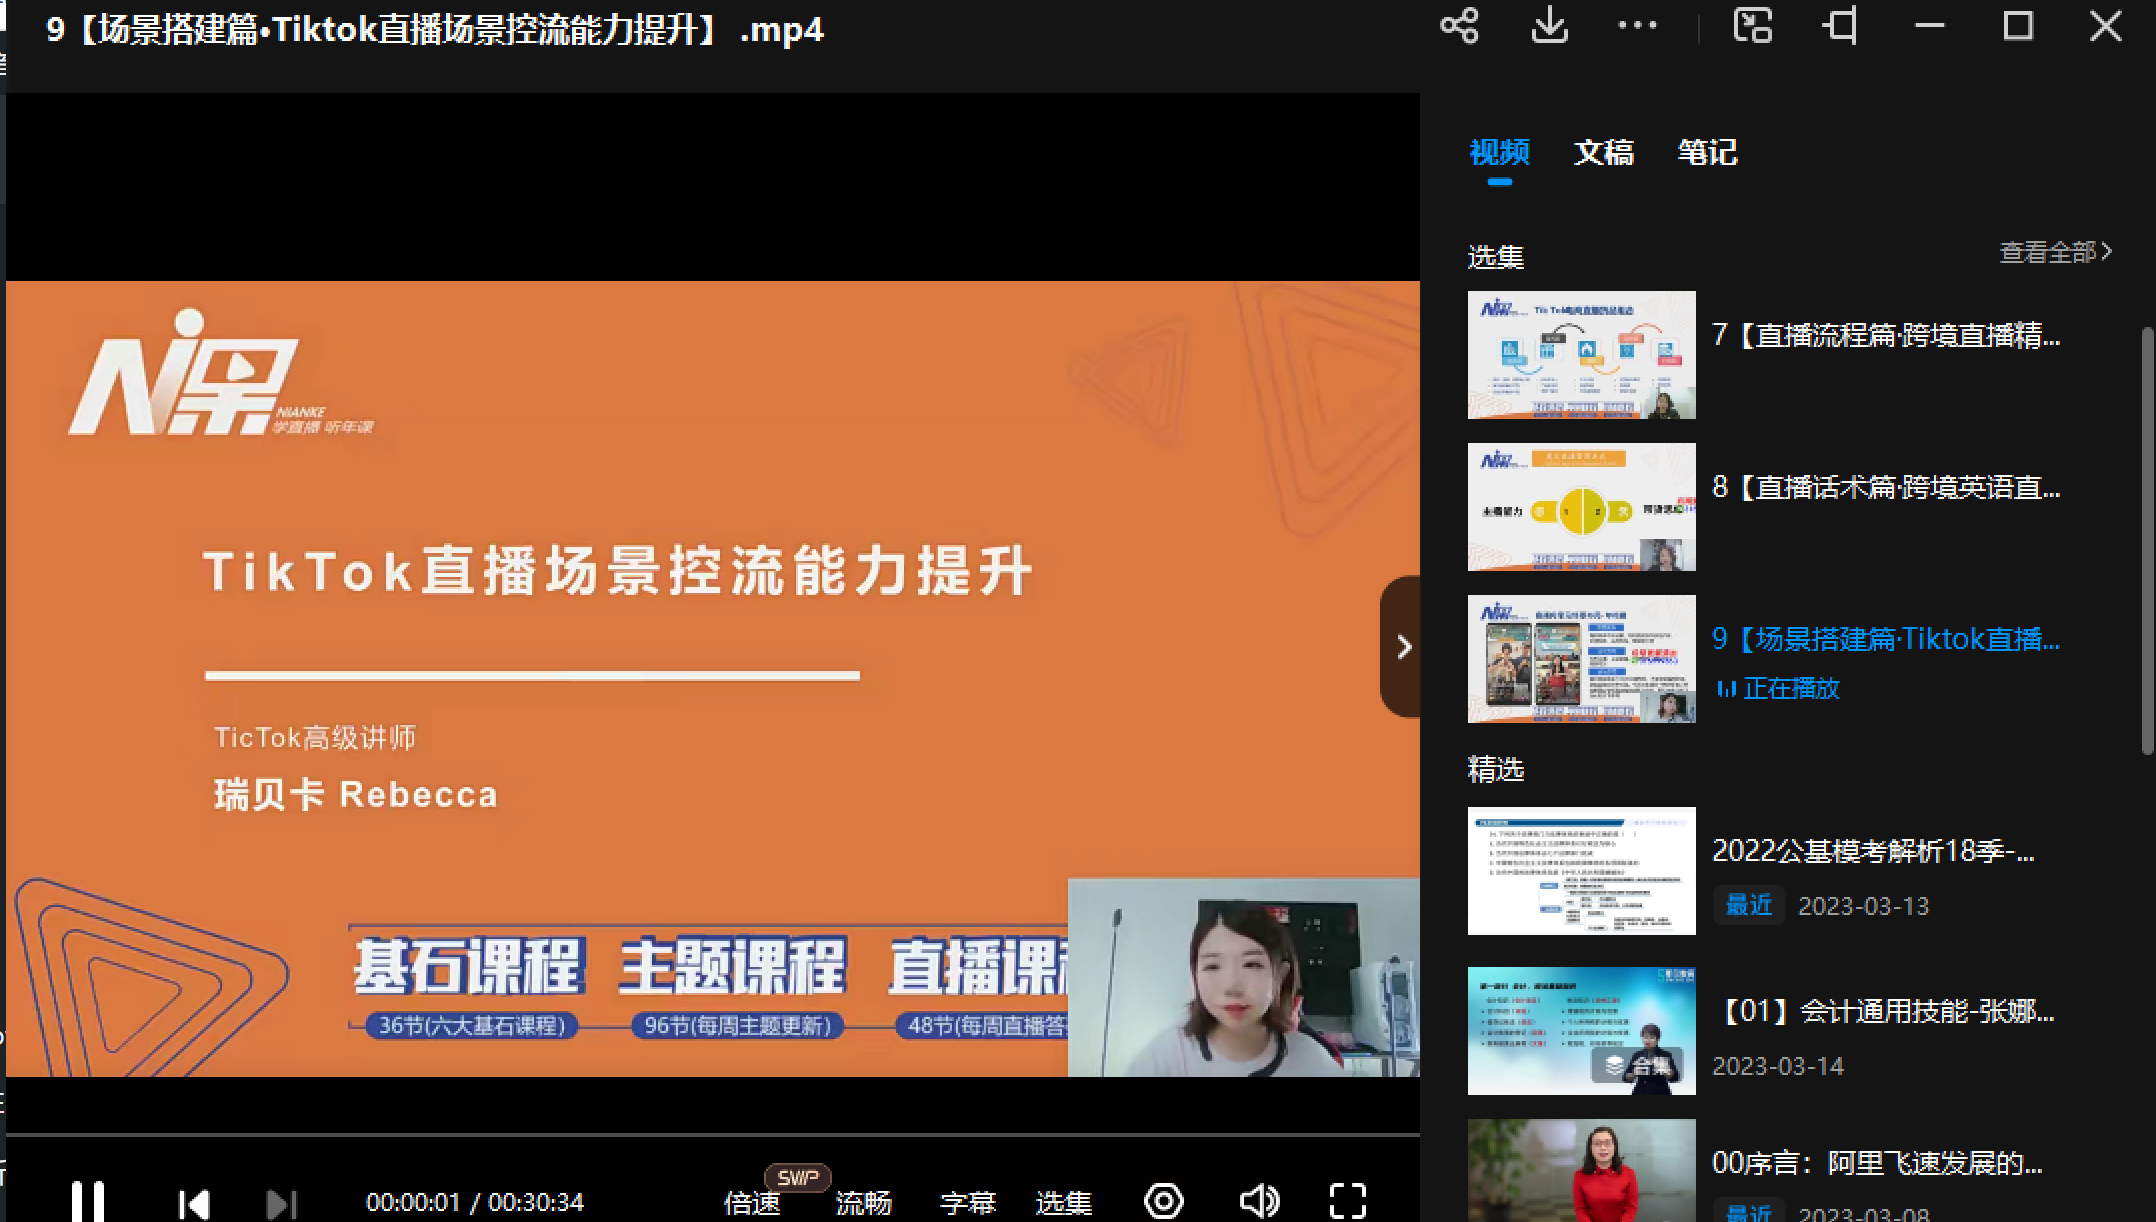Viewport: 2156px width, 1222px height.
Task: Switch to the 文稿 tab
Action: pos(1604,152)
